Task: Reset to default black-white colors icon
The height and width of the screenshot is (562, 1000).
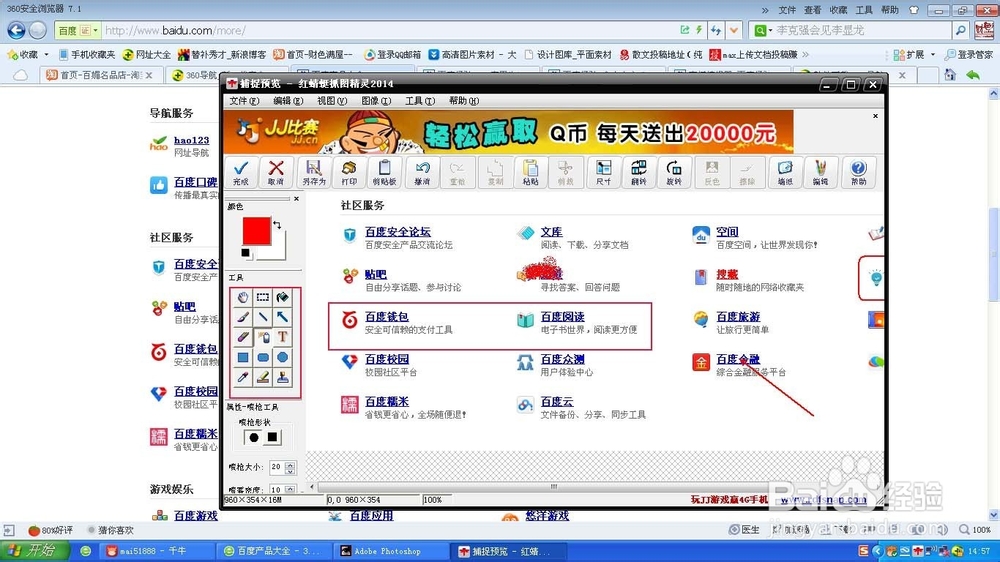Action: point(246,253)
